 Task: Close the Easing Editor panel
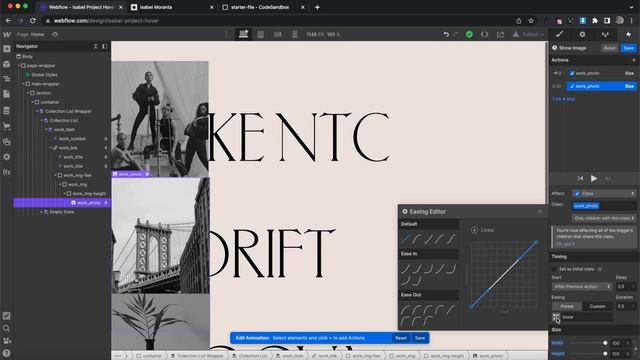point(540,211)
